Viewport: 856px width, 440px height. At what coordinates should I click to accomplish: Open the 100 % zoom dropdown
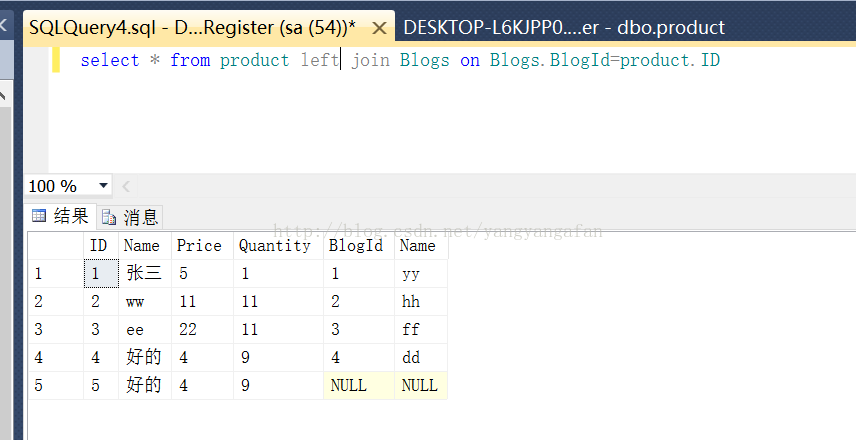pyautogui.click(x=103, y=186)
